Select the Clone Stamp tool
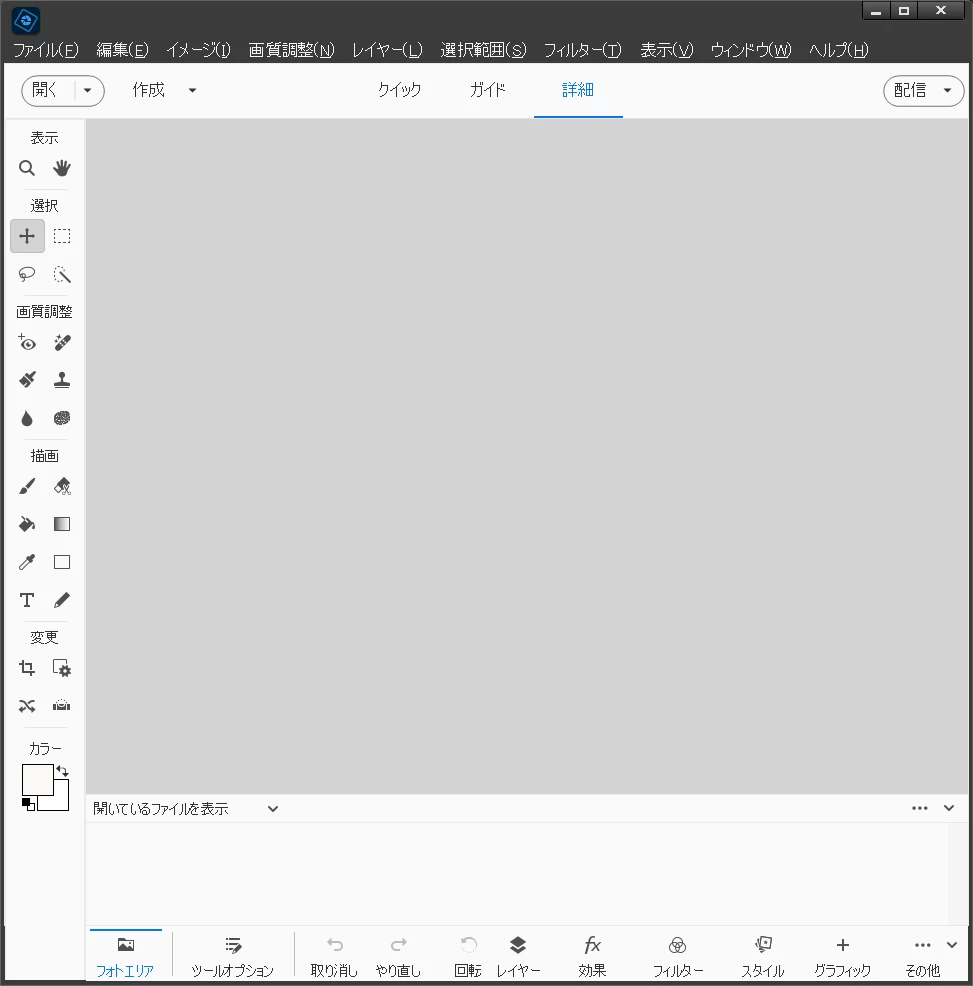Image resolution: width=973 pixels, height=986 pixels. point(62,380)
